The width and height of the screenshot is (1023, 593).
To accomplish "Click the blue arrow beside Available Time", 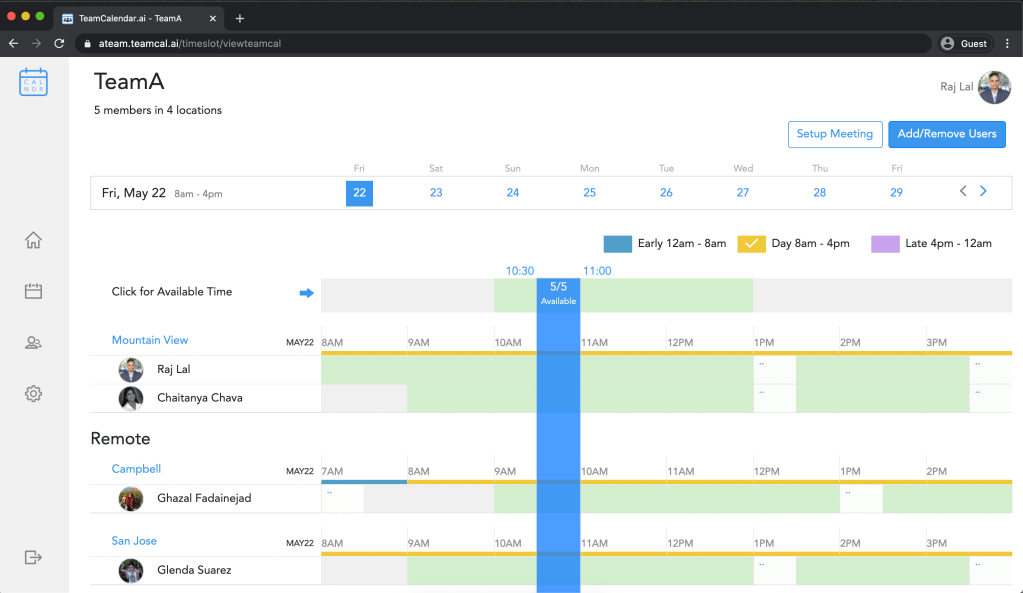I will coord(306,293).
